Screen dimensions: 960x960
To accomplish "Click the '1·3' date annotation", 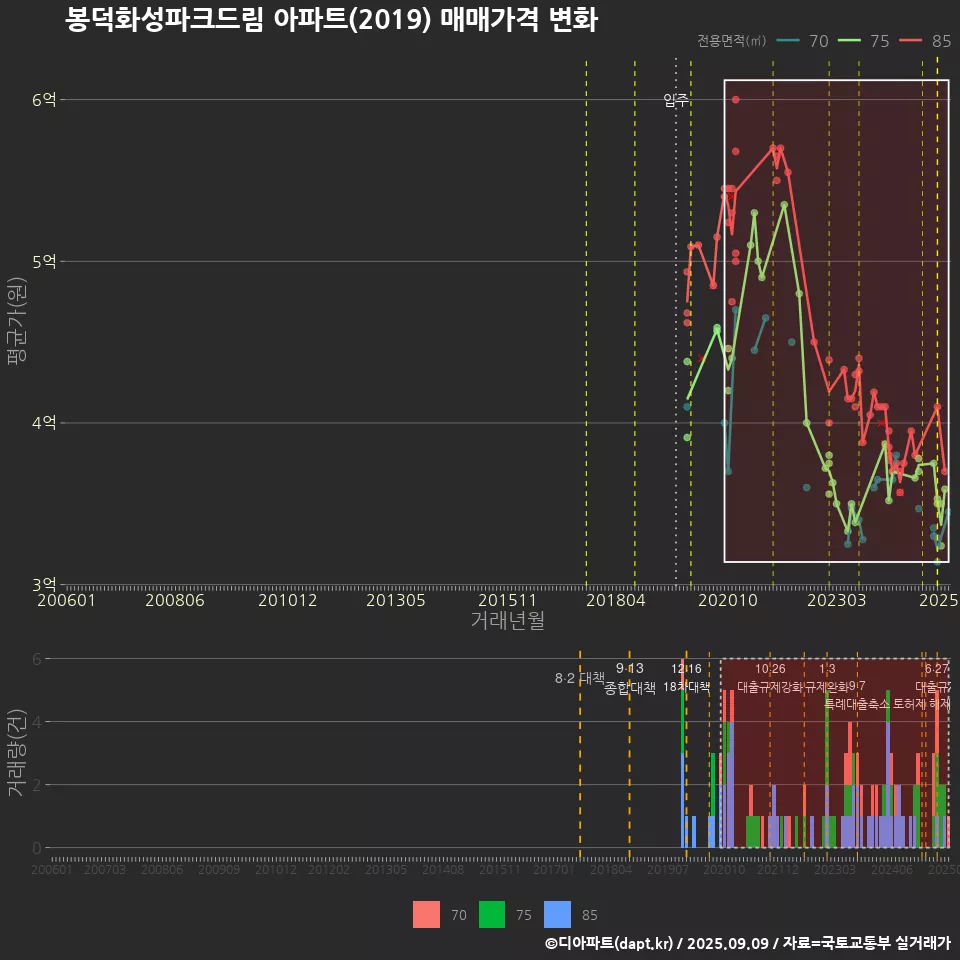I will pyautogui.click(x=827, y=669).
